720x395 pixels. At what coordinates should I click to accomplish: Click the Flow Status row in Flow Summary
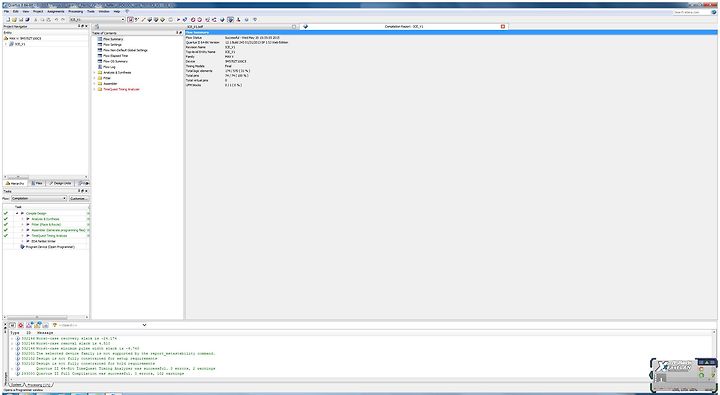pyautogui.click(x=451, y=37)
